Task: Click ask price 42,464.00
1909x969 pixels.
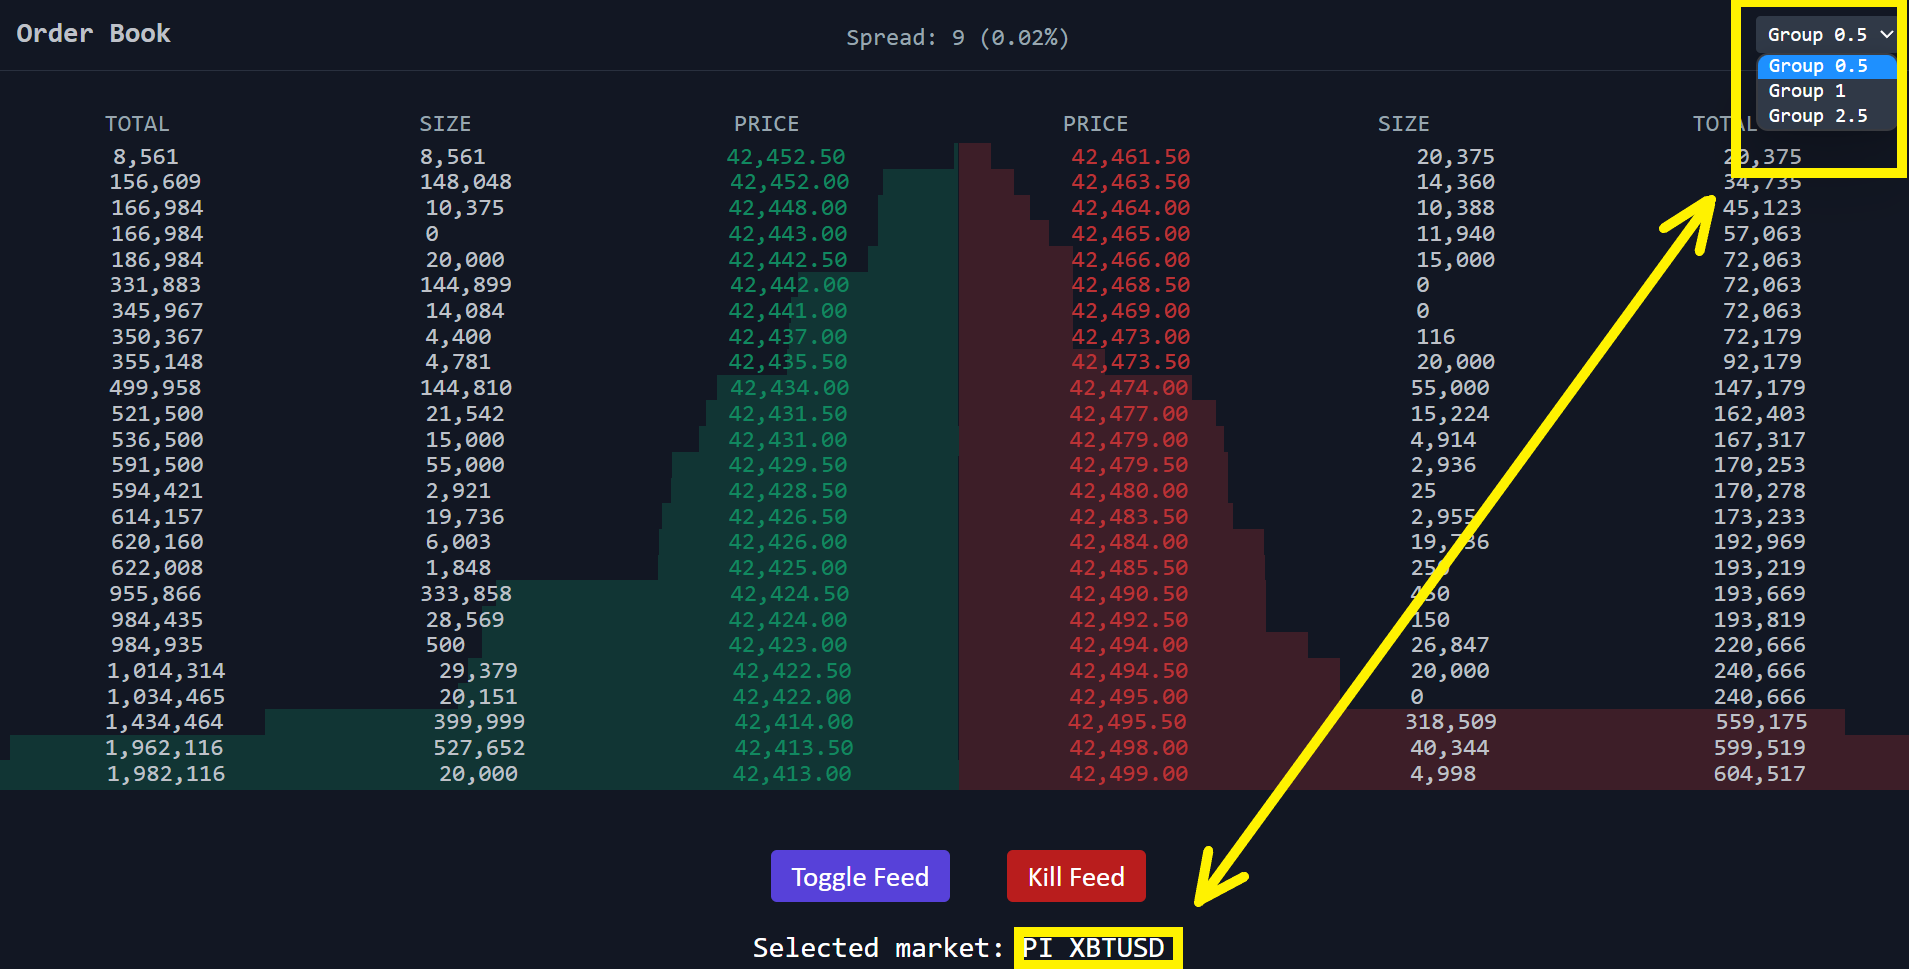Action: coord(1131,208)
